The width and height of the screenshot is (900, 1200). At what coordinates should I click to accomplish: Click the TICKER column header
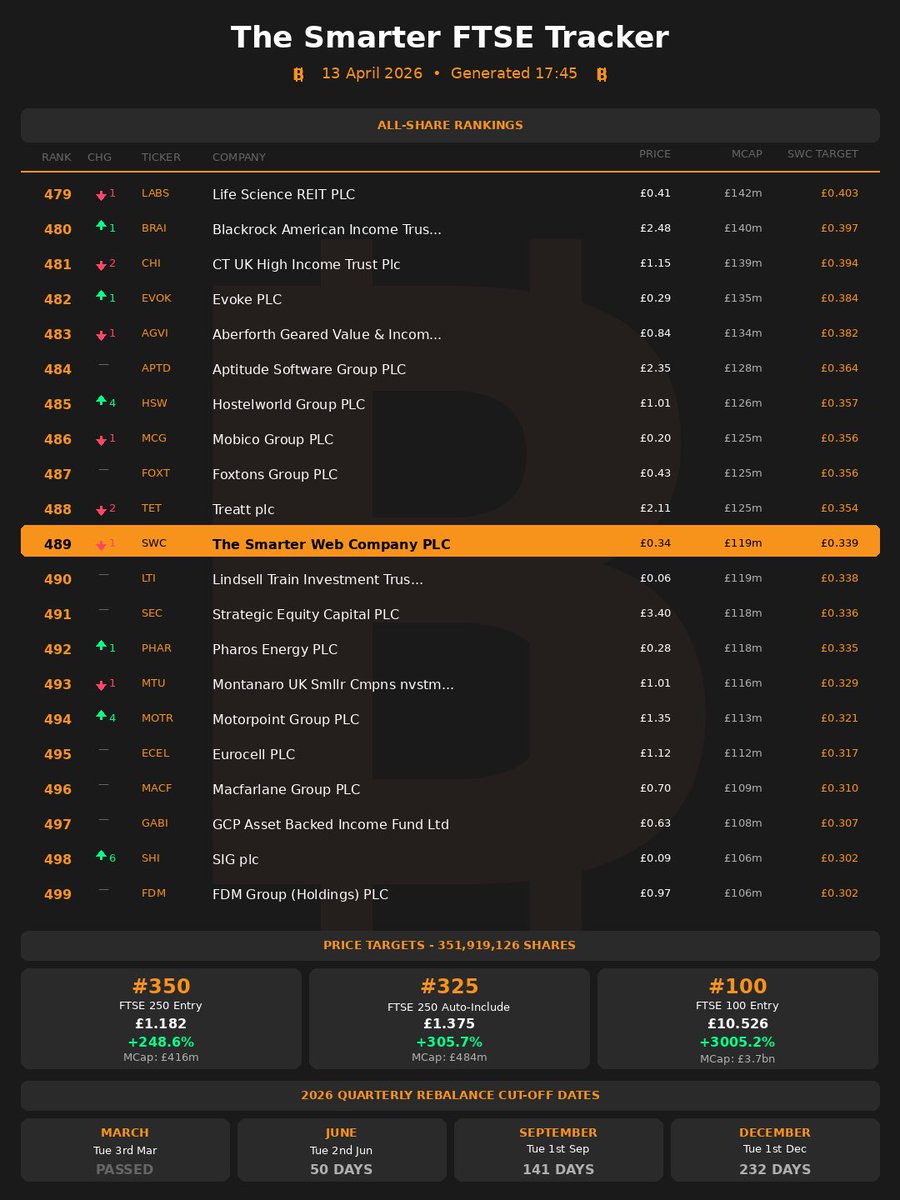point(161,157)
